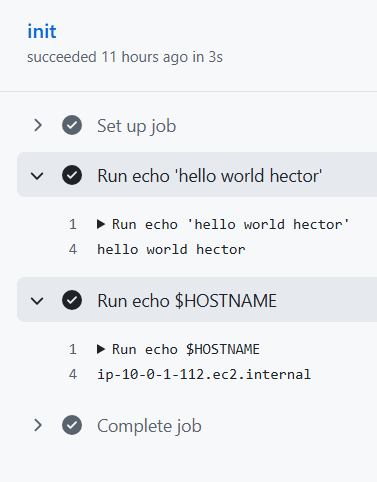Click the Set up job success check icon
The image size is (377, 482).
coord(72,125)
